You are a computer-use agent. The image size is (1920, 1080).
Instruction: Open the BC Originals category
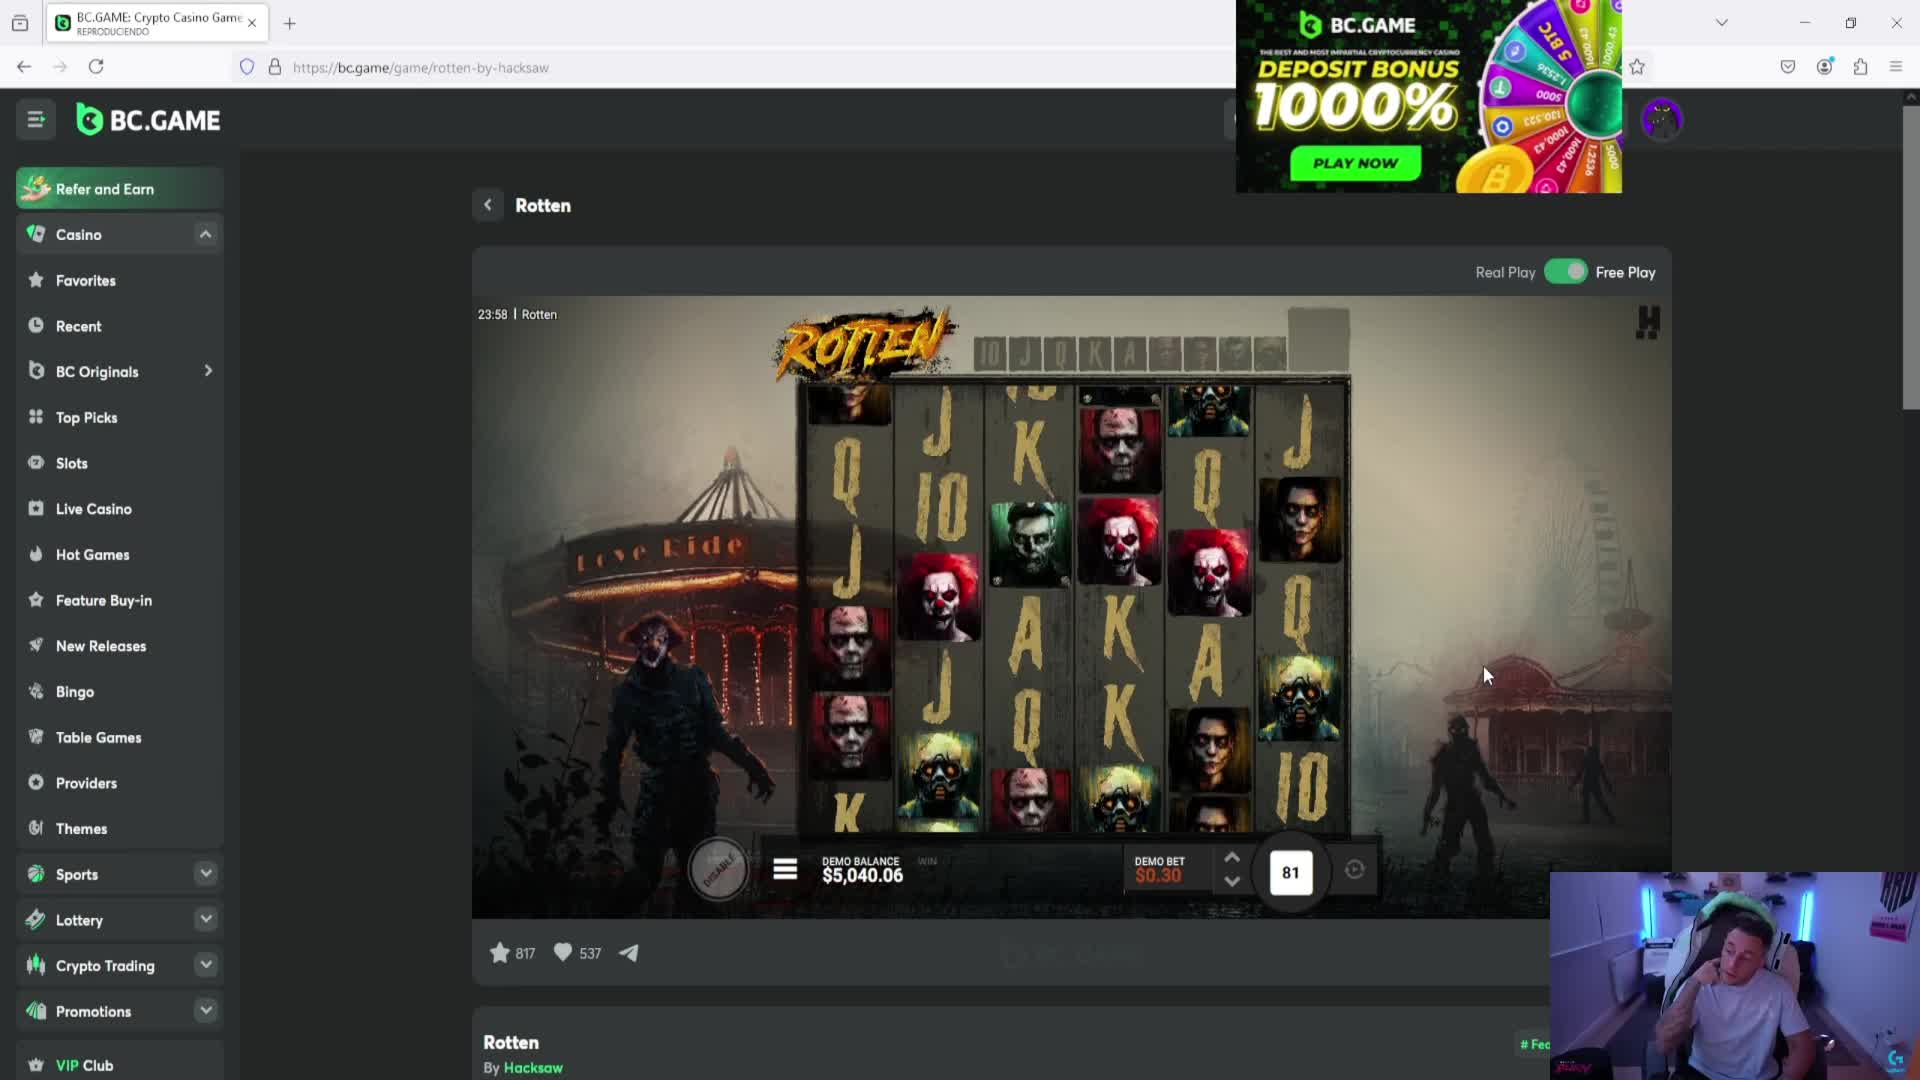(97, 371)
